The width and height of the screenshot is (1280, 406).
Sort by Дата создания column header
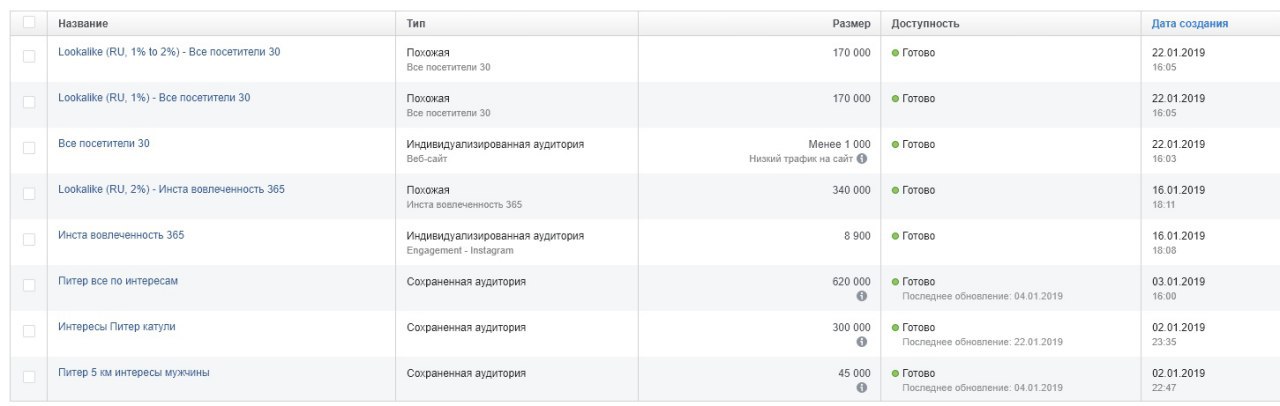click(1190, 23)
